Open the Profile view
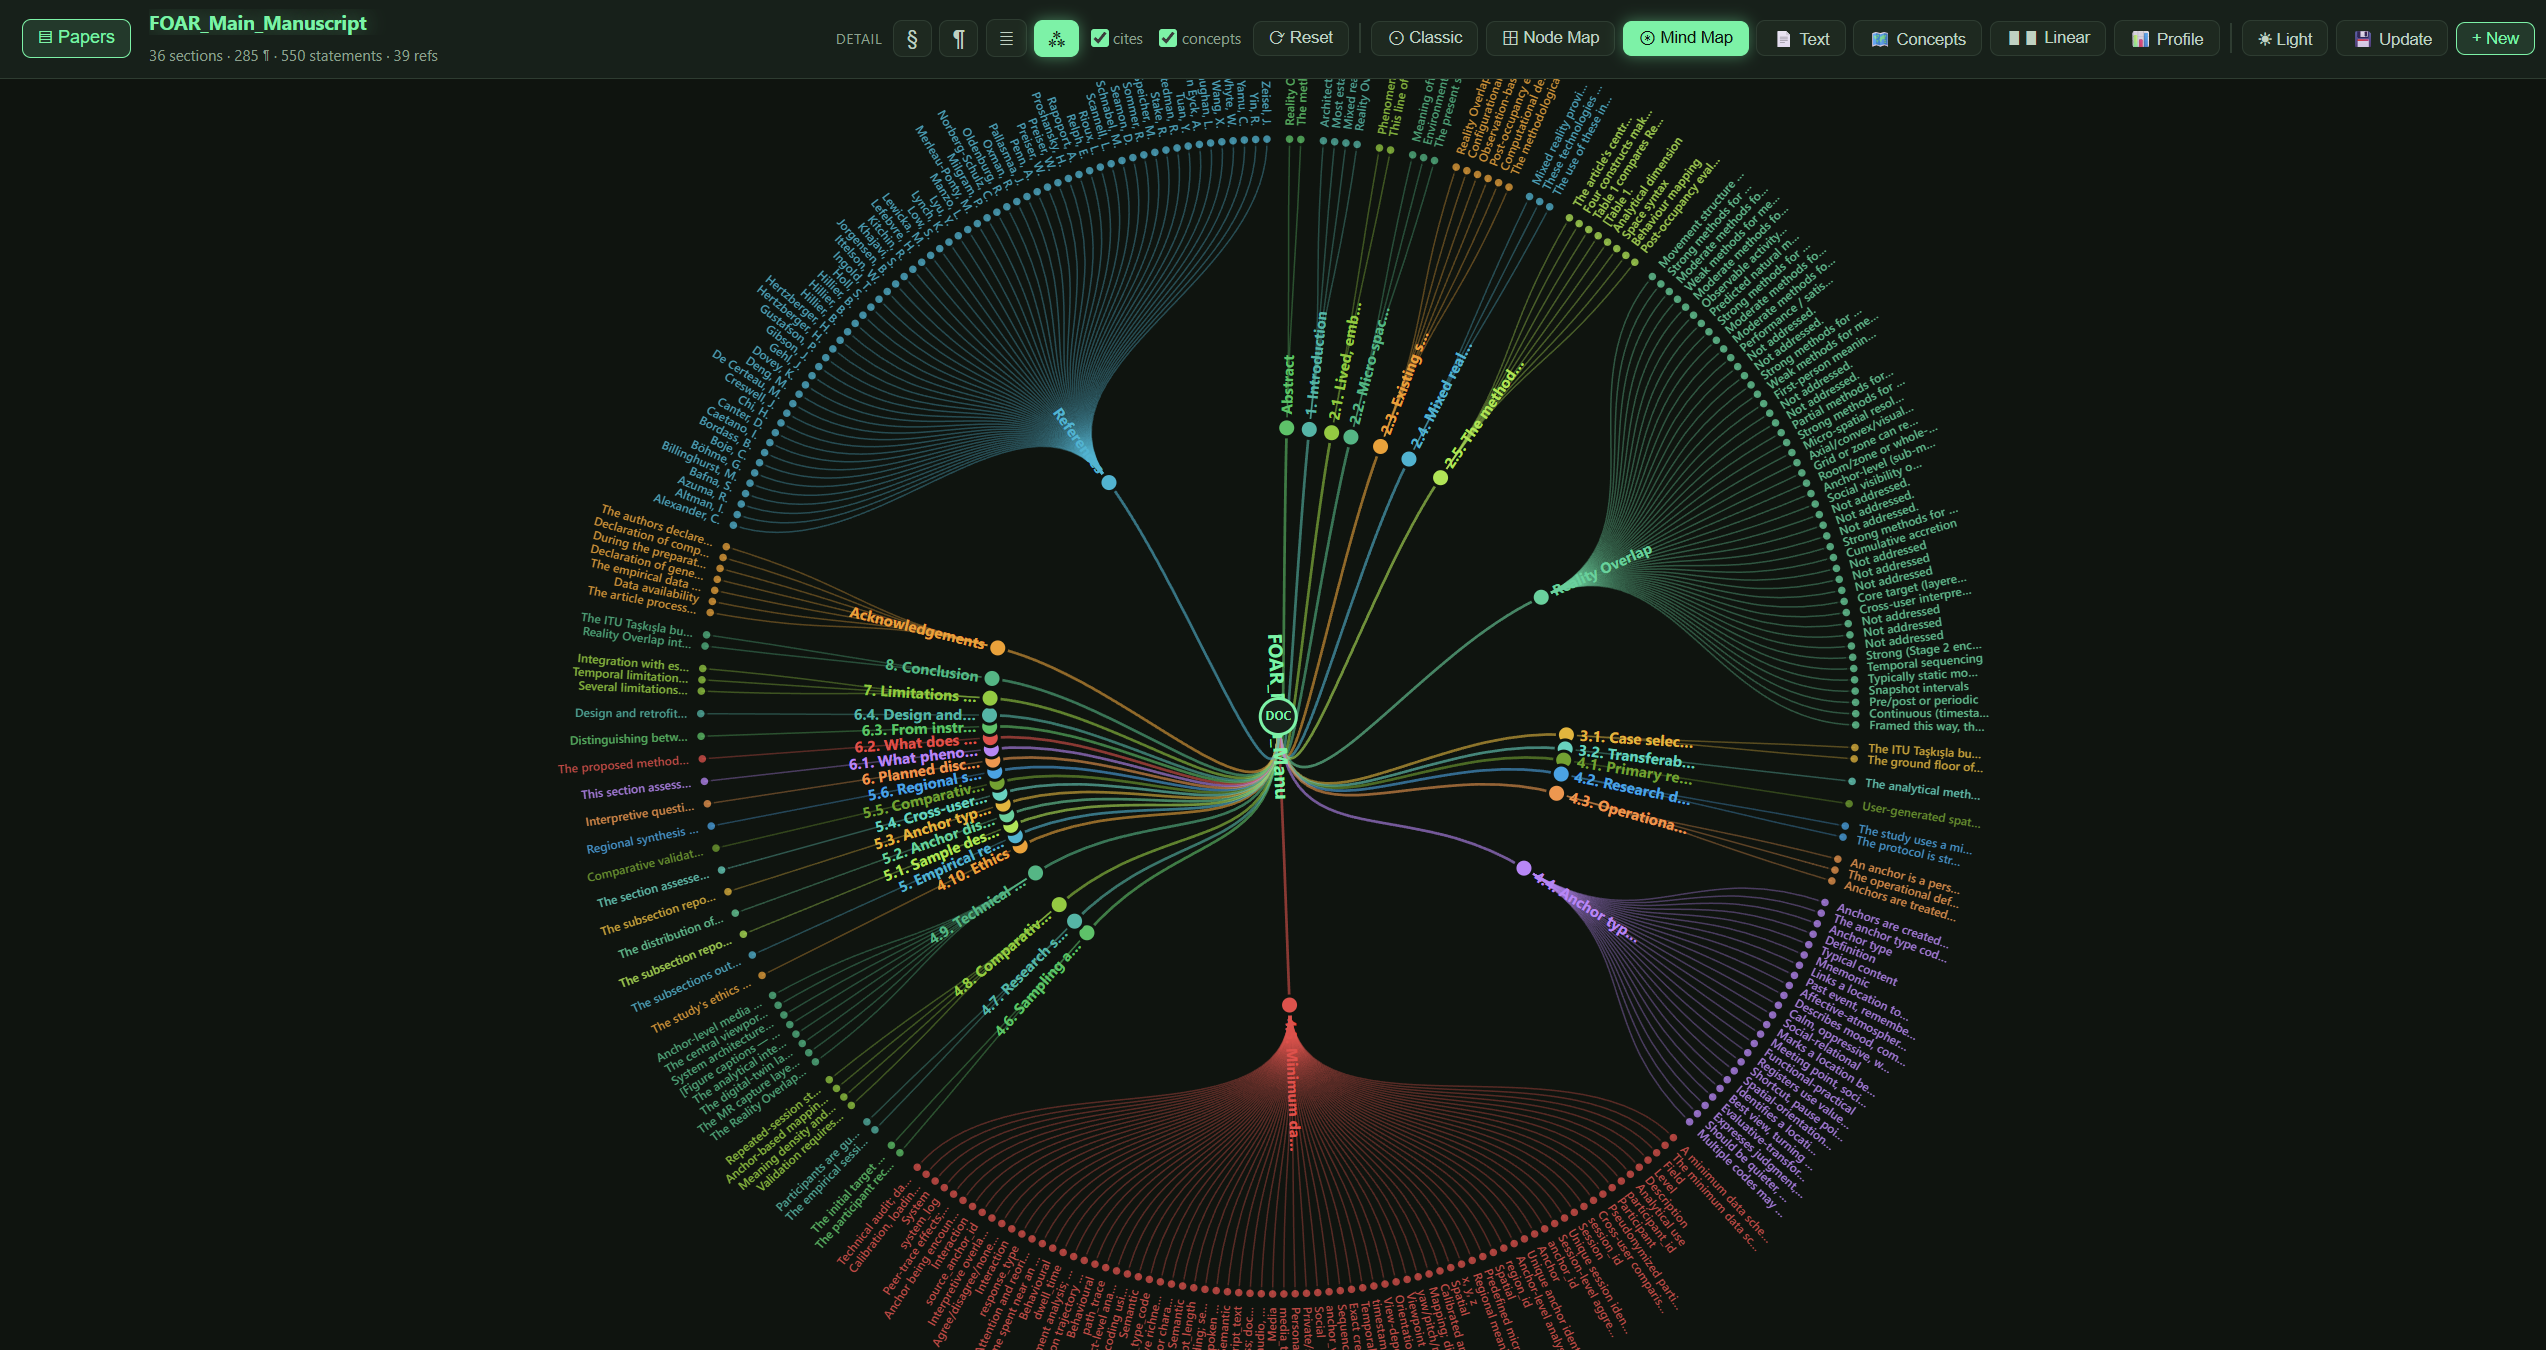This screenshot has height=1350, width=2546. tap(2167, 39)
